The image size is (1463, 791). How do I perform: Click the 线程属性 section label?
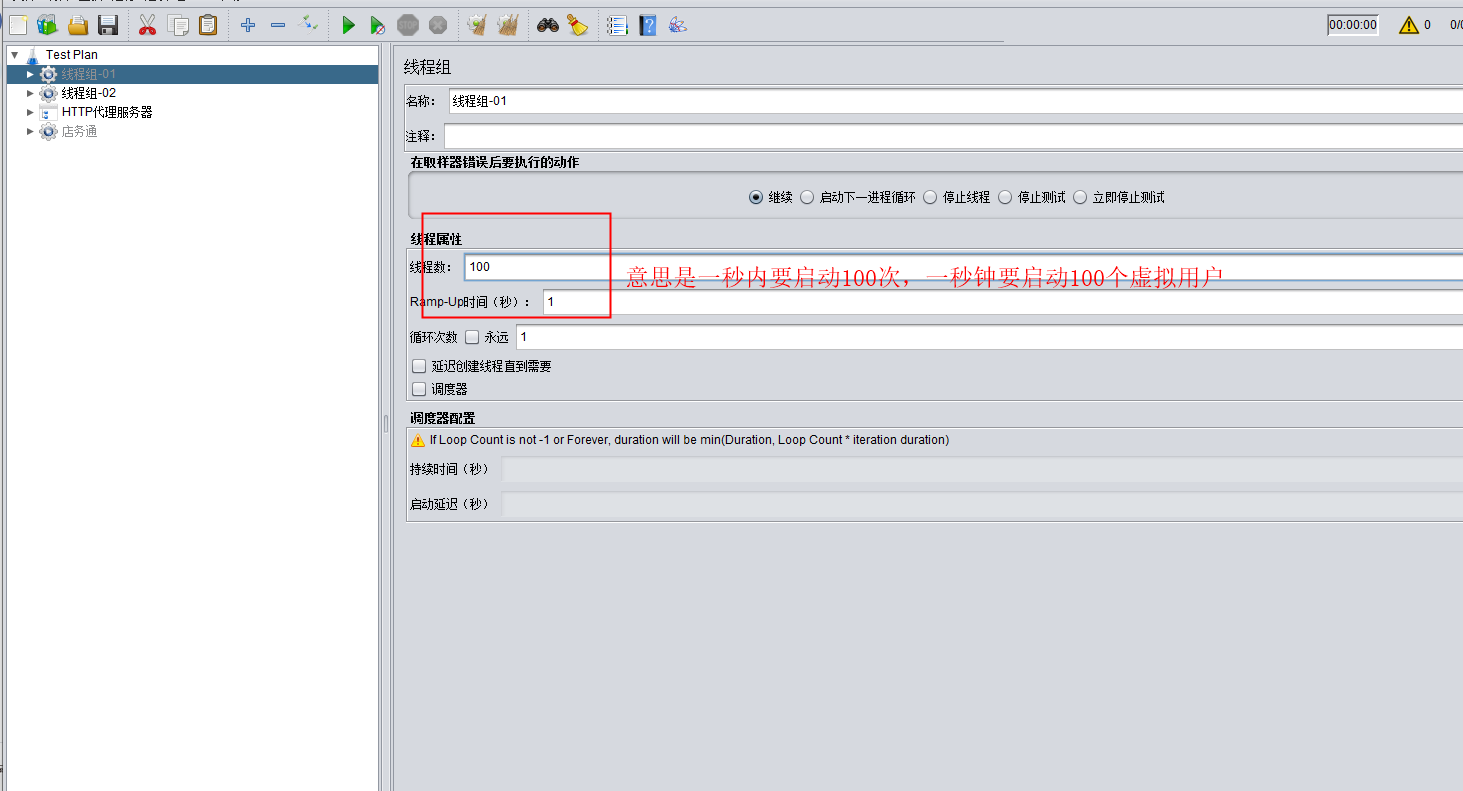pyautogui.click(x=436, y=239)
